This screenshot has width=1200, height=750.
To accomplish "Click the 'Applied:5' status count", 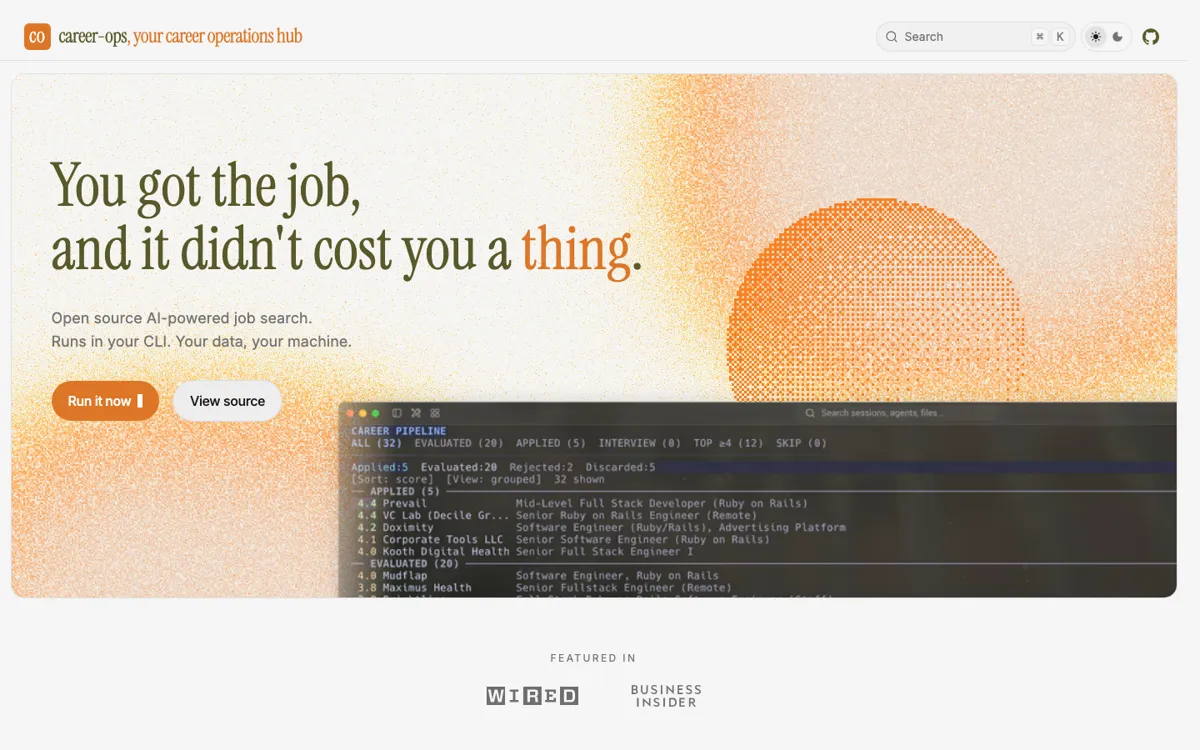I will pos(380,467).
